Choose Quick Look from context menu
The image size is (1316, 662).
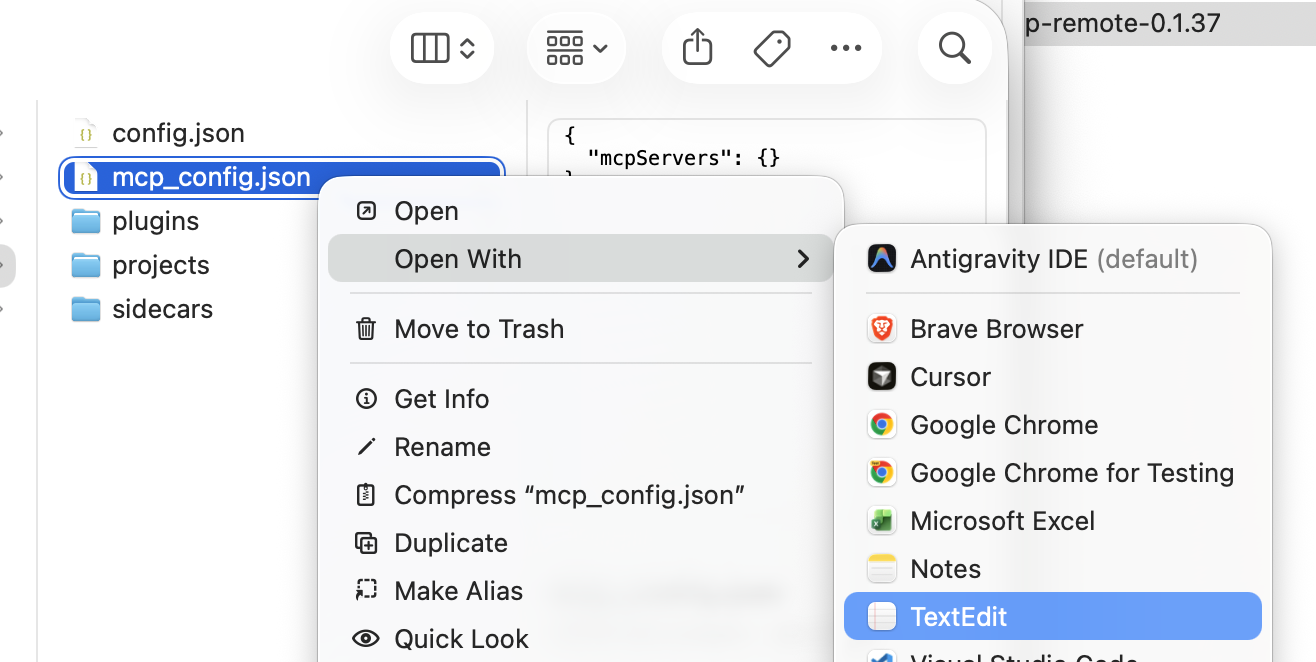(x=581, y=639)
